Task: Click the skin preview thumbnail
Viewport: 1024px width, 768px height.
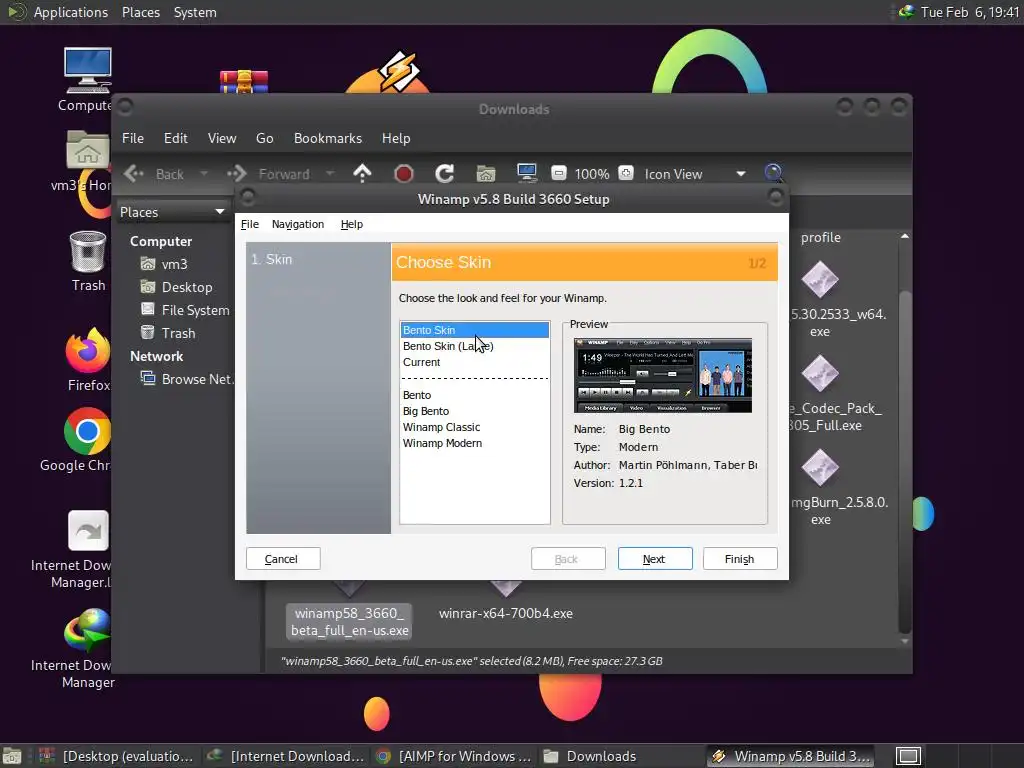Action: coord(662,376)
